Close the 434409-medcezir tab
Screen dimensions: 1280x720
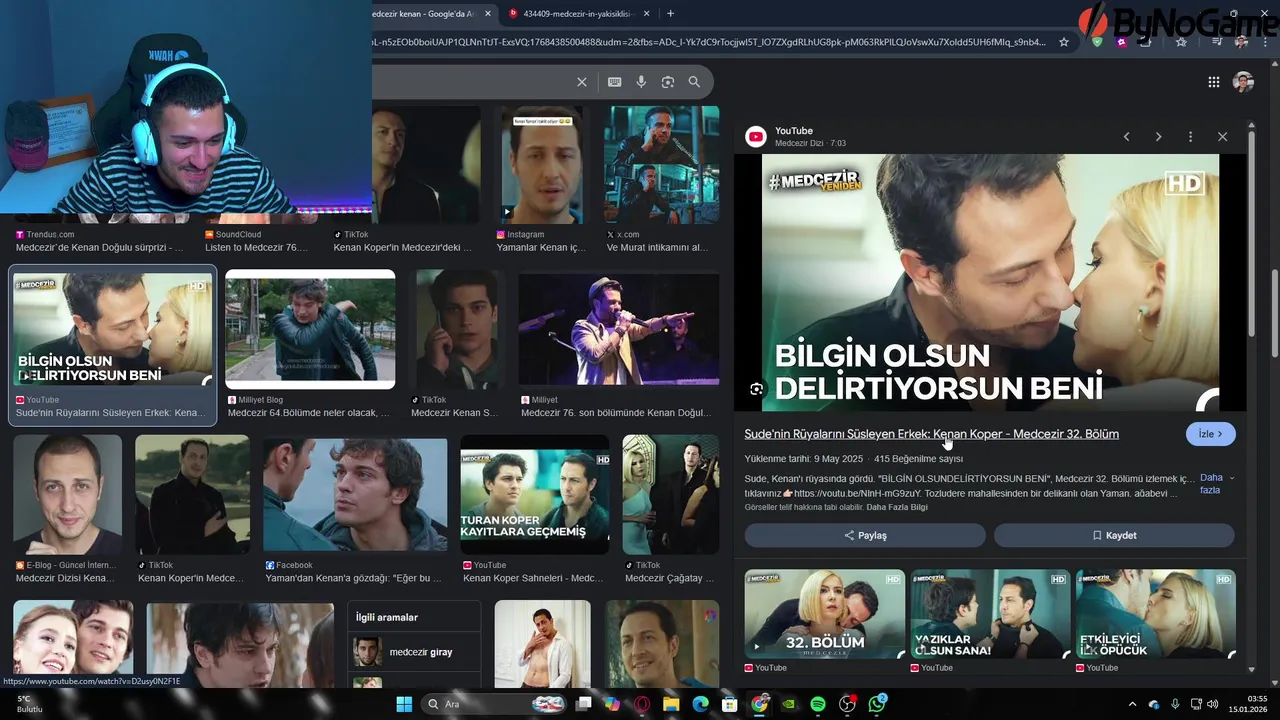[646, 13]
